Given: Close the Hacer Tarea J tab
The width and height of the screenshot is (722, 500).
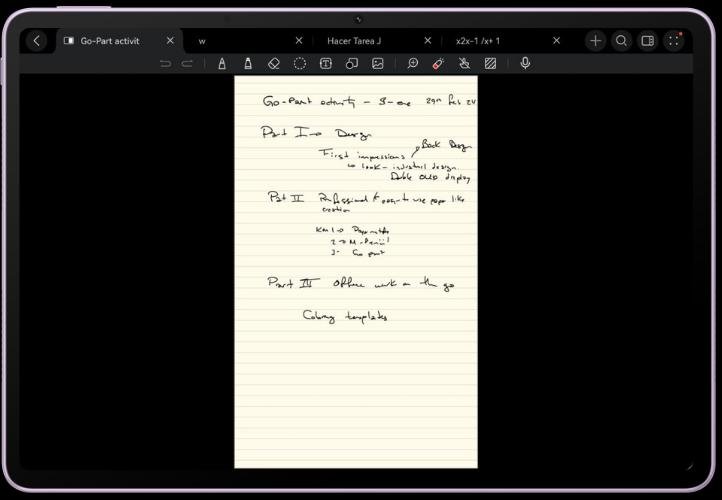Looking at the screenshot, I should [428, 41].
